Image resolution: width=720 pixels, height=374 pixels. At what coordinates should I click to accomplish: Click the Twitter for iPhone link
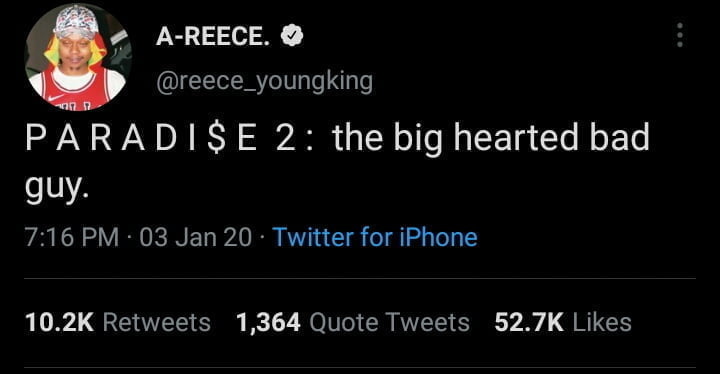375,237
